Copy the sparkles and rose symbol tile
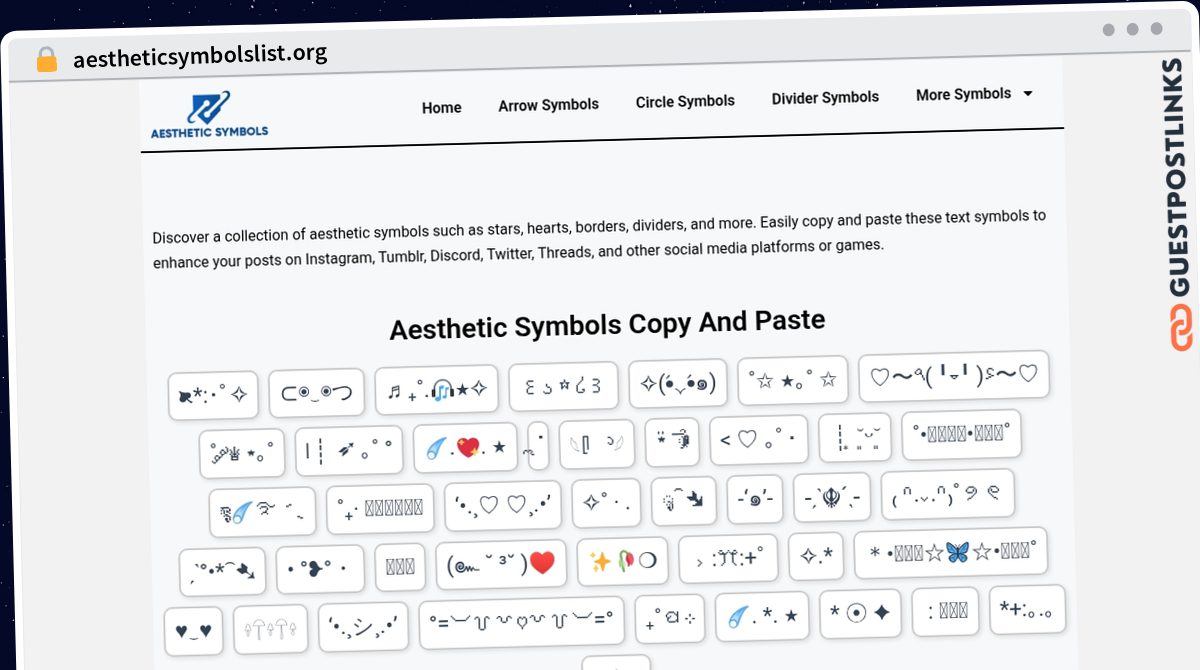Viewport: 1200px width, 670px height. pos(622,561)
